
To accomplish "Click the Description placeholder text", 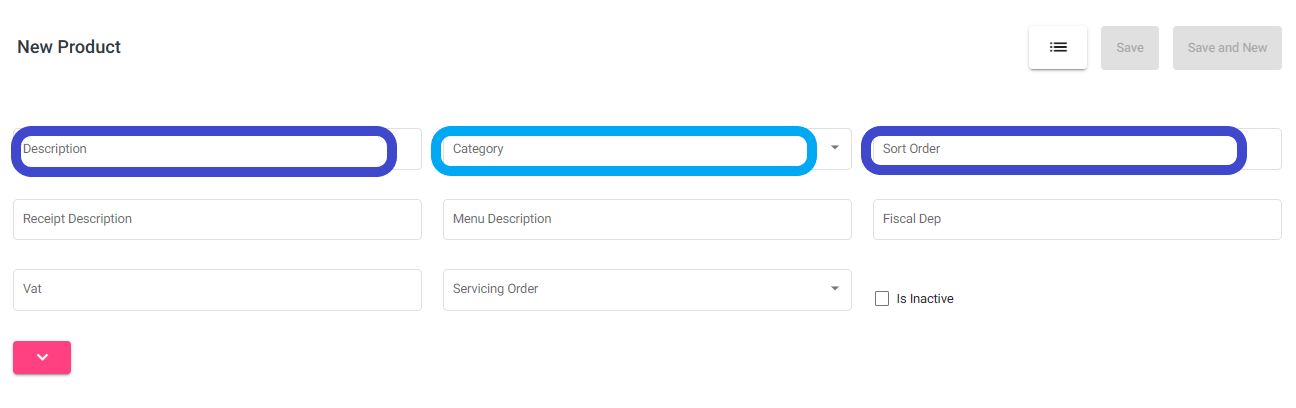I will pos(55,149).
